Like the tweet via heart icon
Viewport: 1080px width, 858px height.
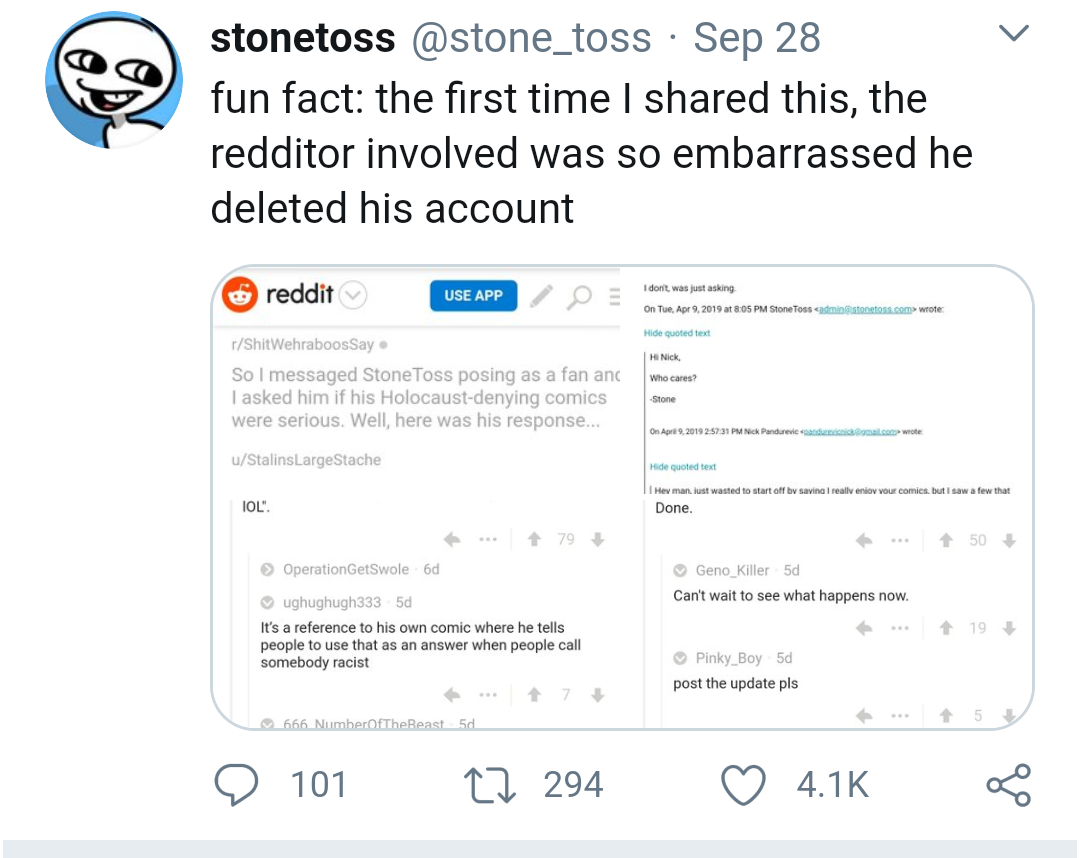pos(743,785)
